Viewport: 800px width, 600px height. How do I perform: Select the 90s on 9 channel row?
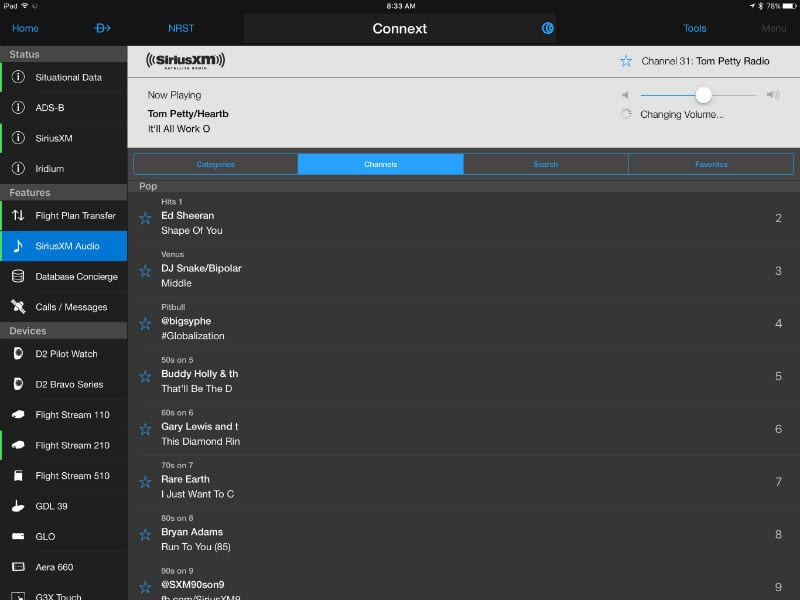click(x=463, y=581)
